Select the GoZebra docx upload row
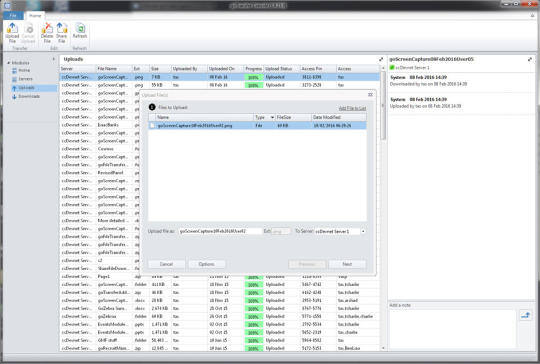 pyautogui.click(x=220, y=309)
